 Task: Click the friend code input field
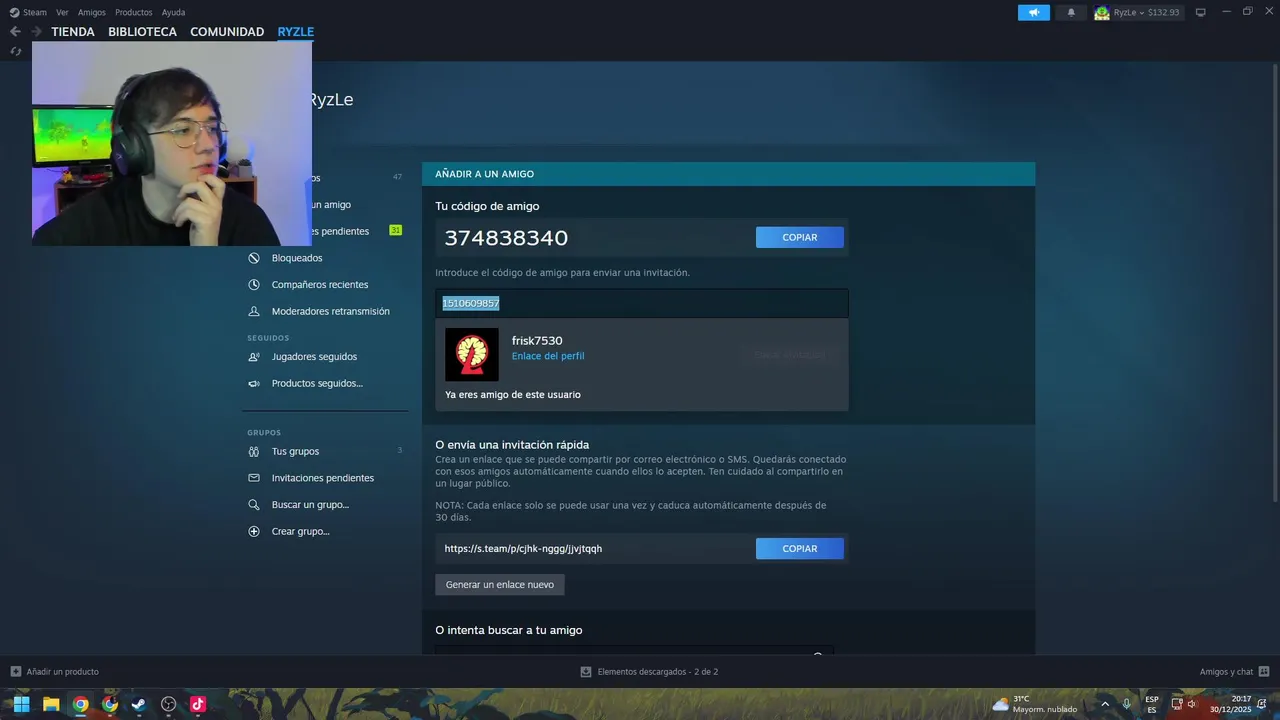click(x=642, y=303)
